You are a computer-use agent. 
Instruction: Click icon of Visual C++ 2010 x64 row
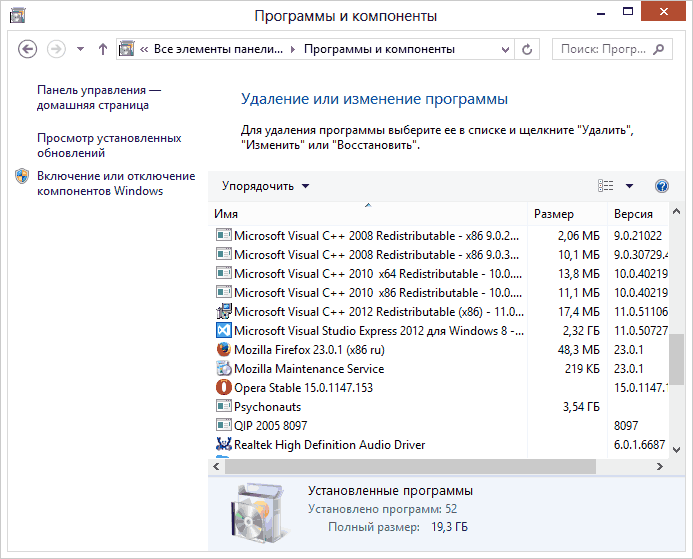point(224,273)
